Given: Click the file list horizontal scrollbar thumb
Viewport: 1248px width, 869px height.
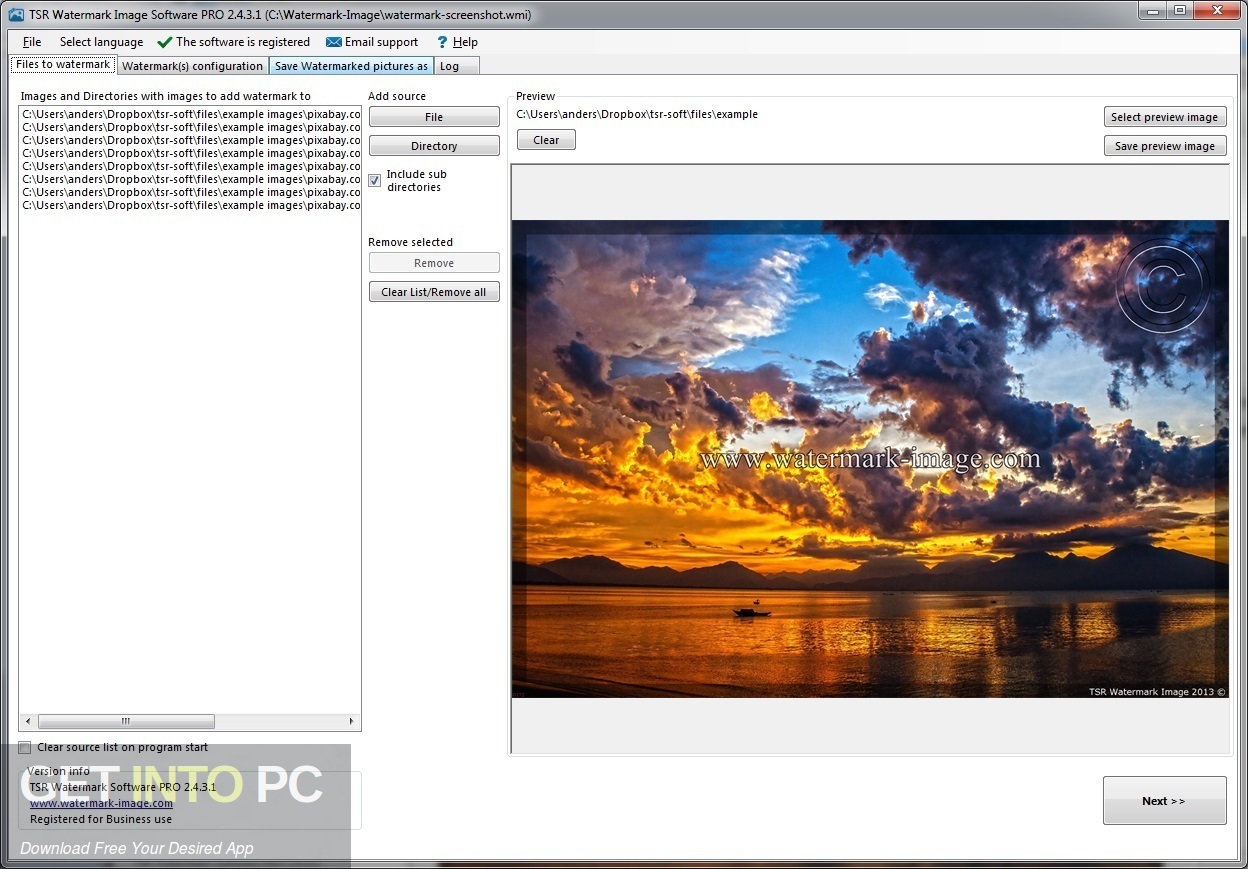Looking at the screenshot, I should tap(126, 721).
